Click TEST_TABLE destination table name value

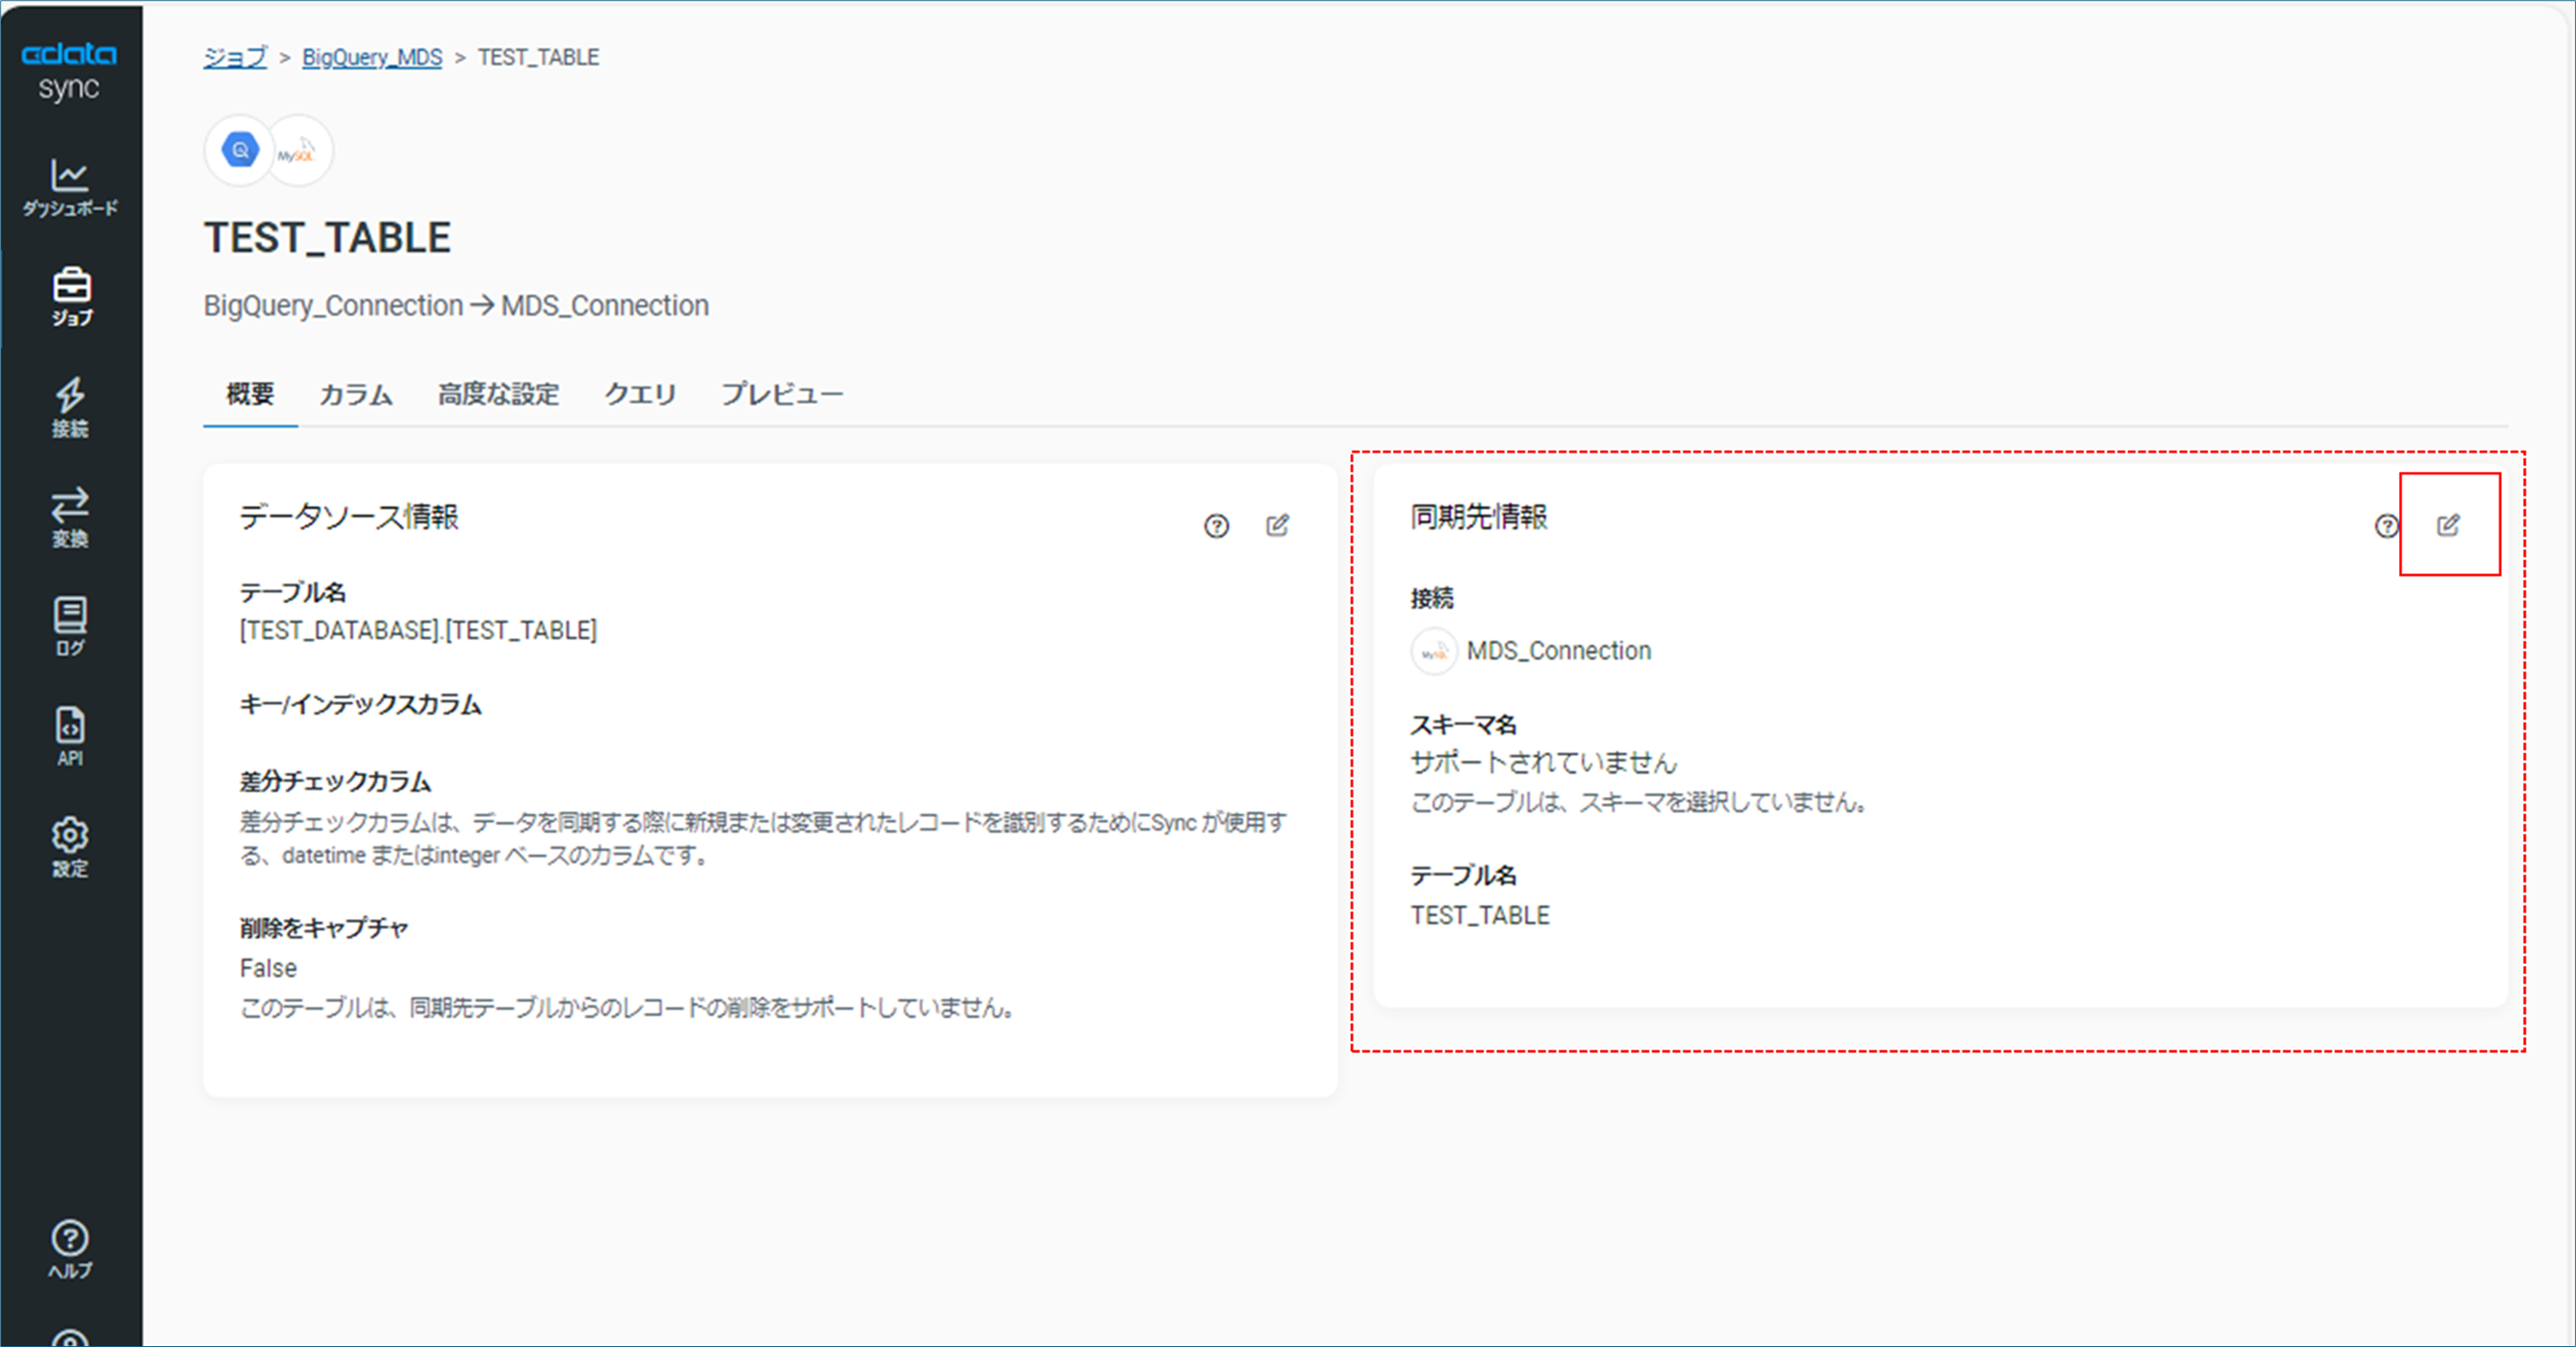pyautogui.click(x=1480, y=915)
